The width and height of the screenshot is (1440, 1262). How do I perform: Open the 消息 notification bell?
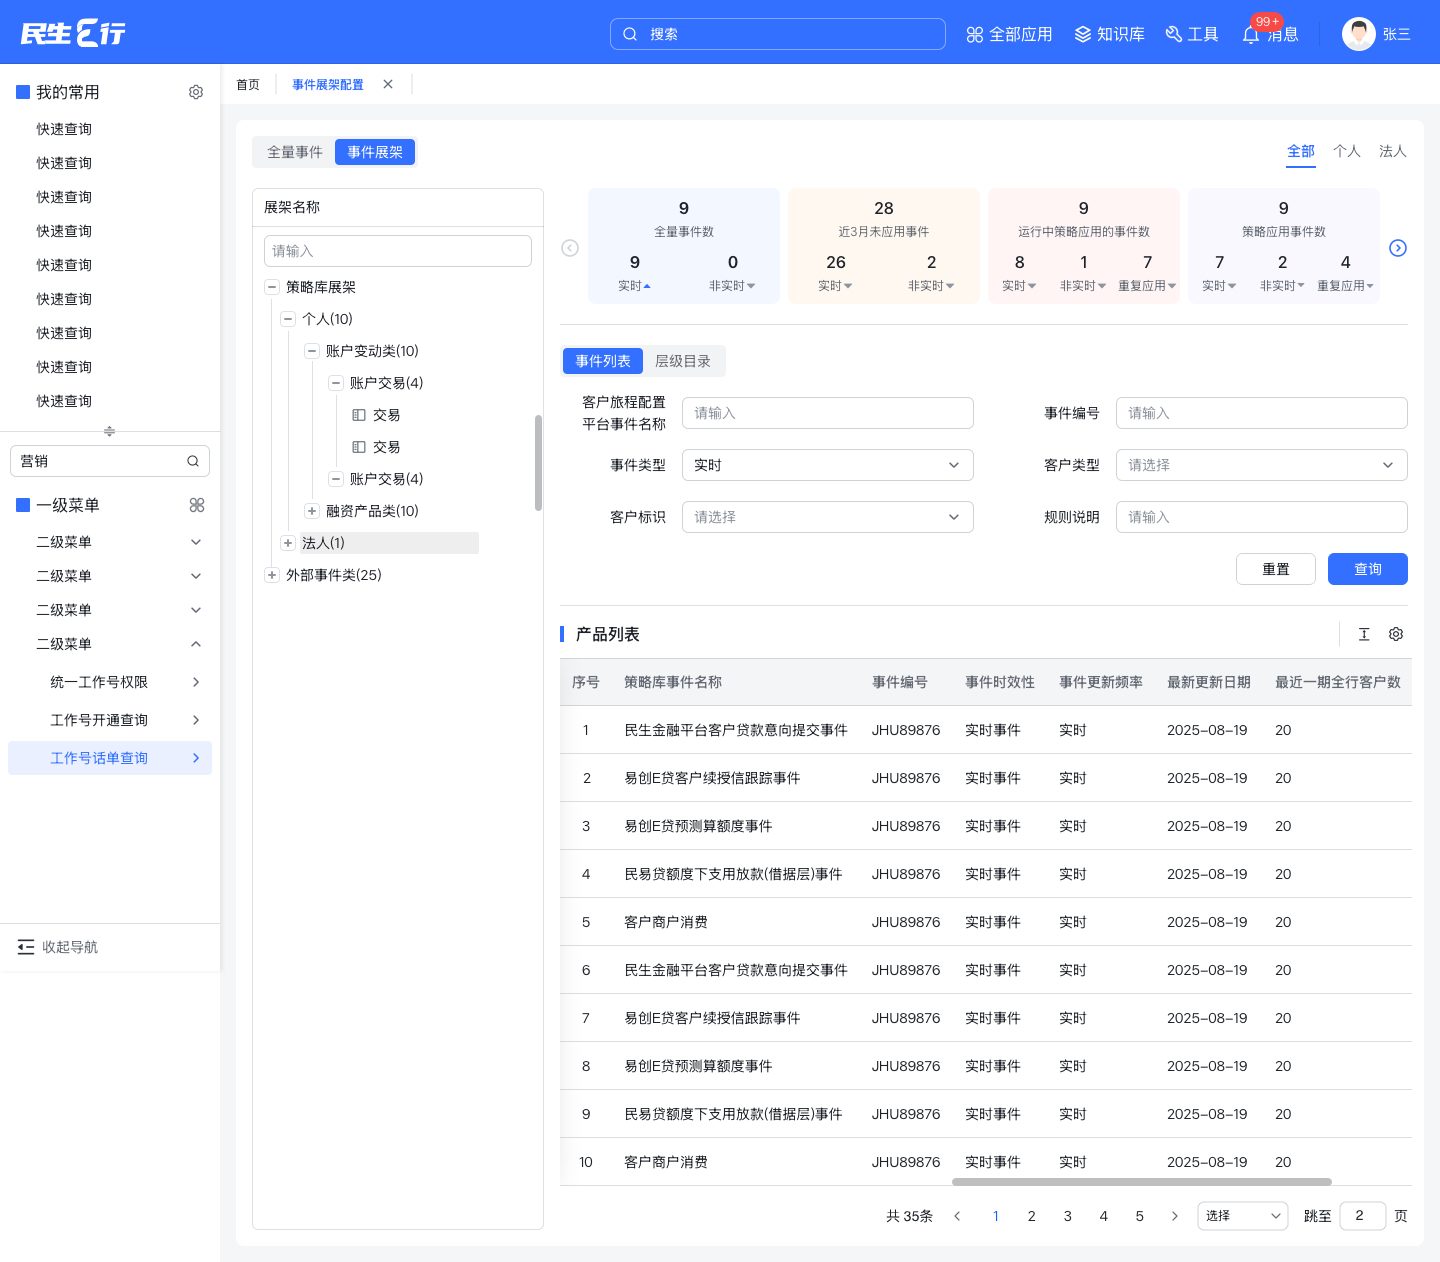(x=1251, y=34)
